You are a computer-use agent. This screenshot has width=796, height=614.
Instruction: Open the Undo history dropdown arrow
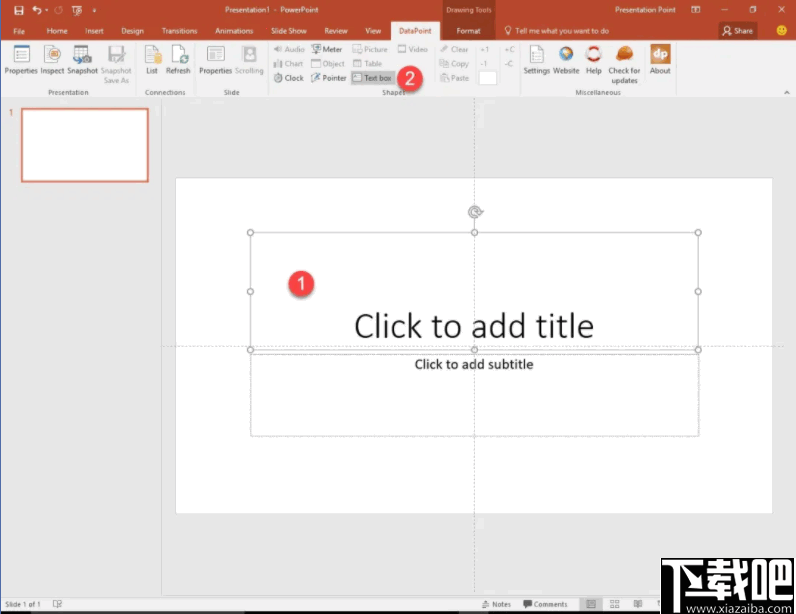point(46,10)
